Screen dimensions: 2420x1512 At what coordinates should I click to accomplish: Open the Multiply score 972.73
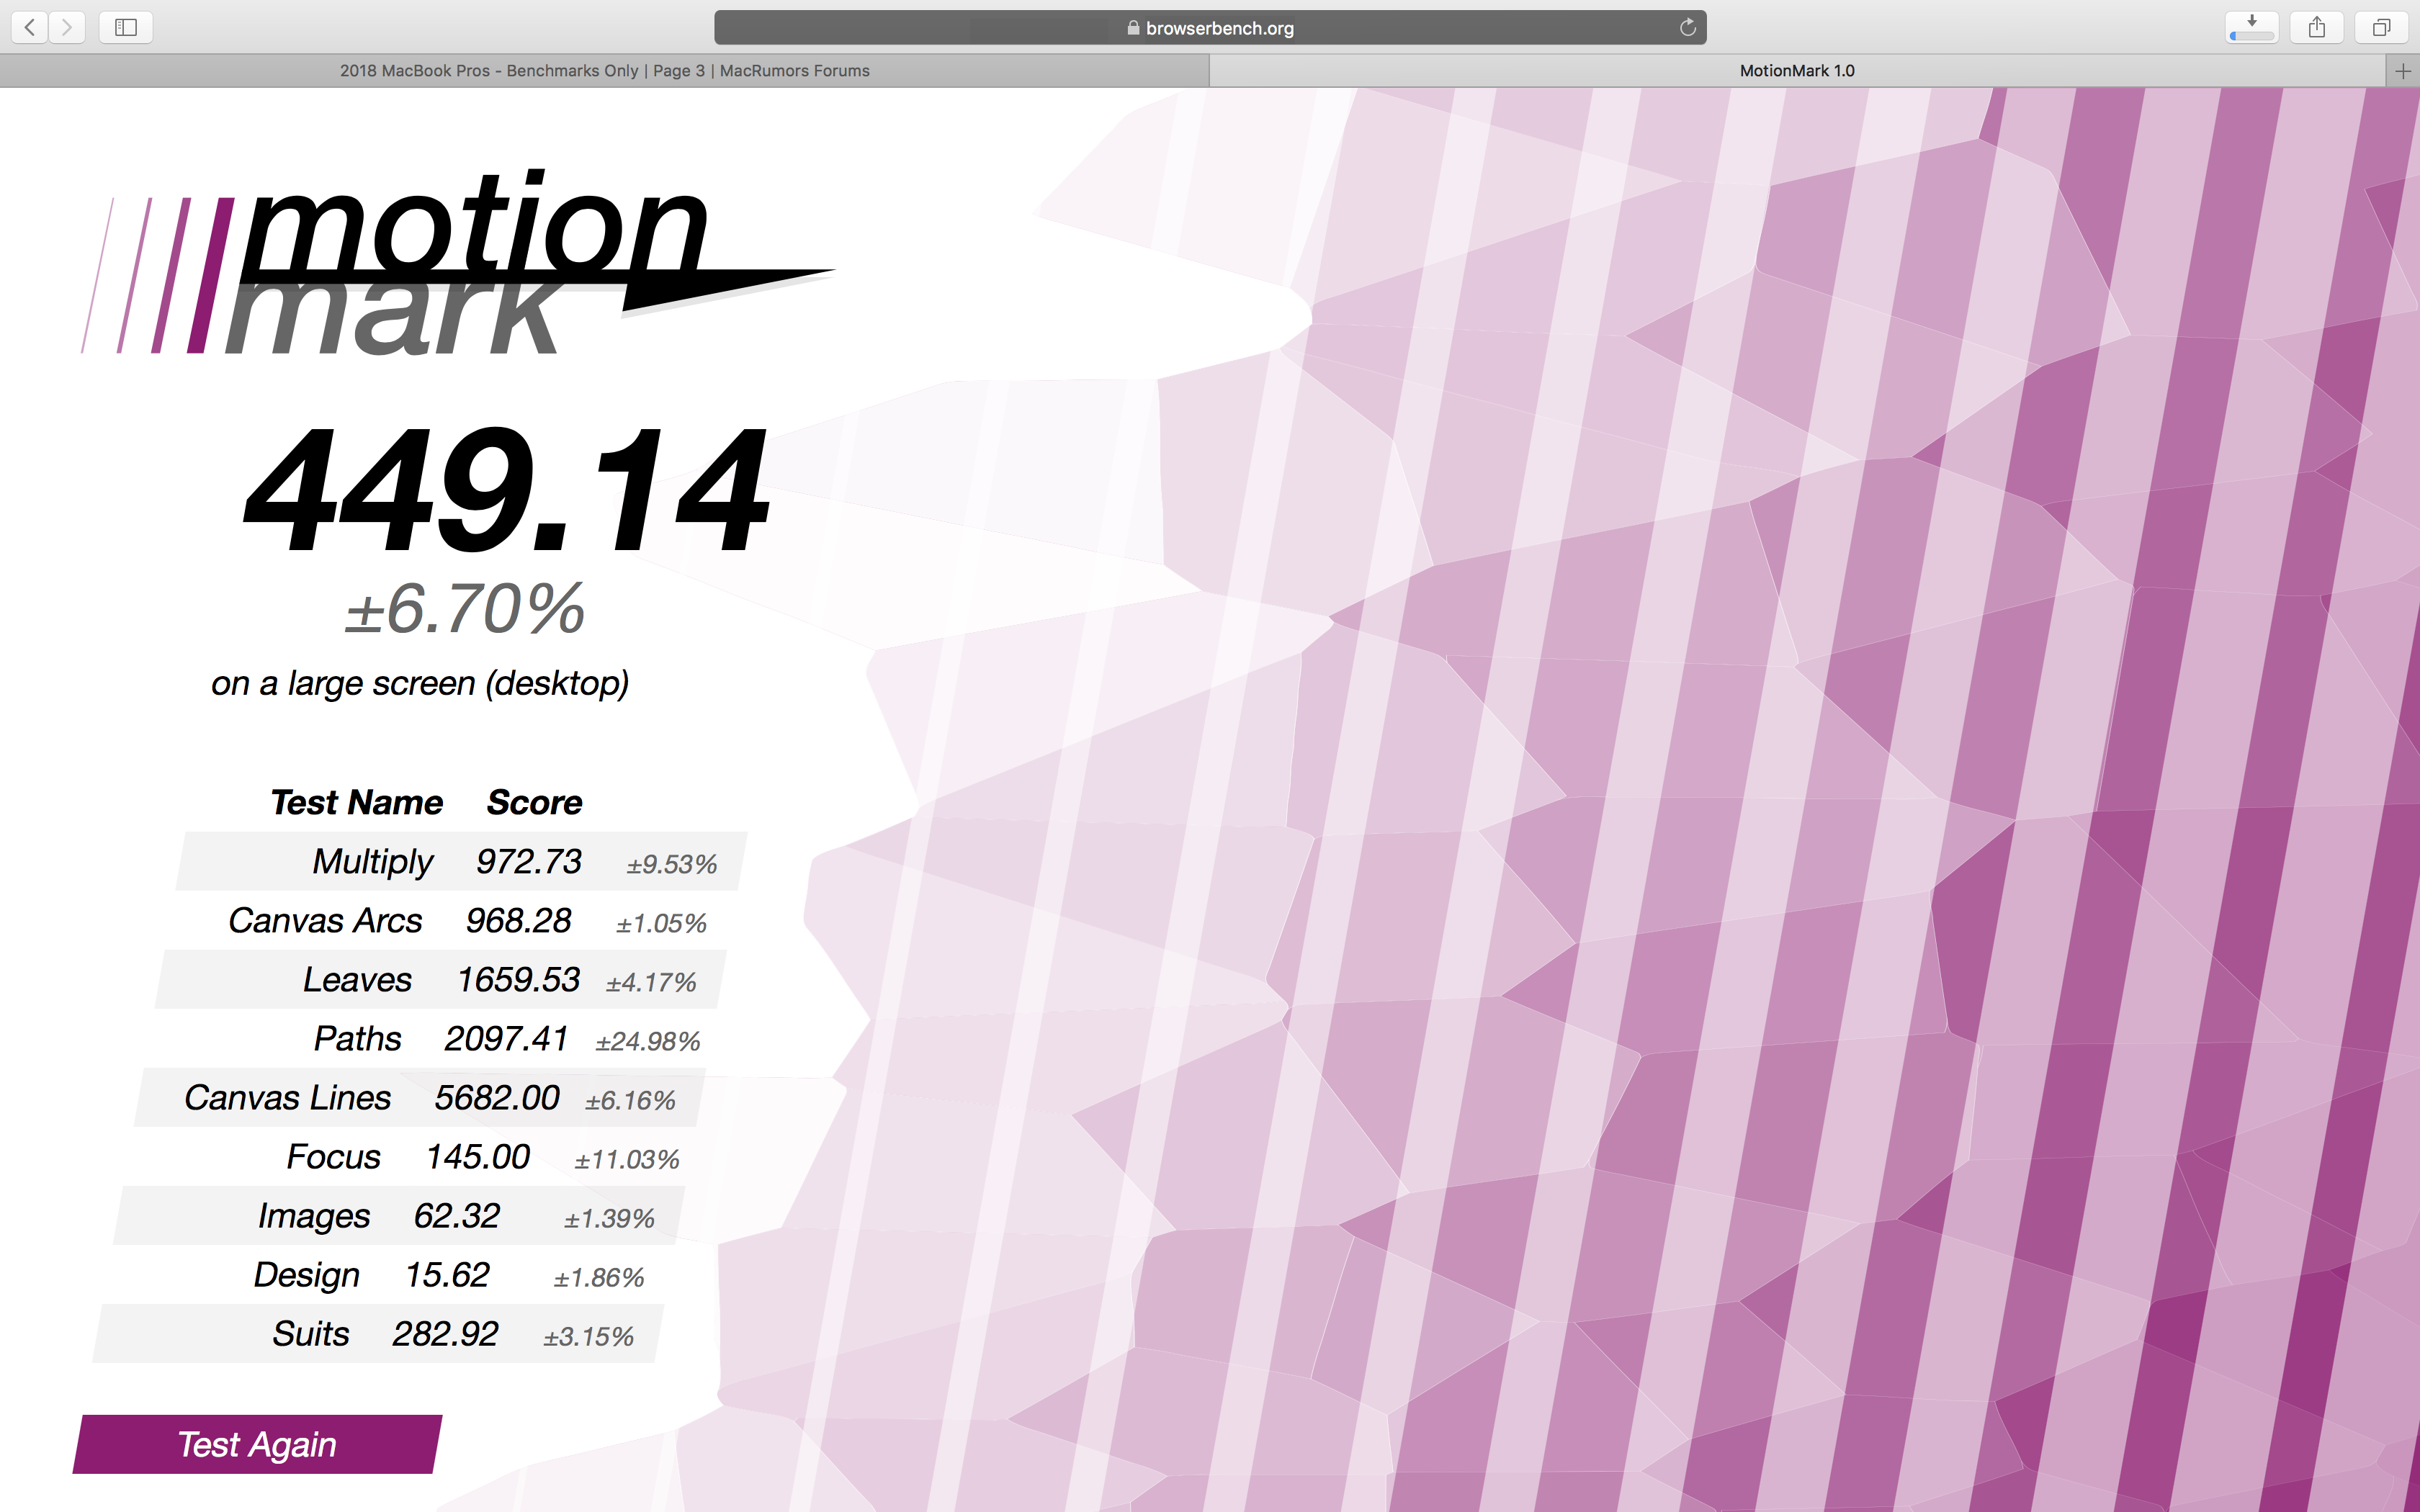[x=528, y=861]
